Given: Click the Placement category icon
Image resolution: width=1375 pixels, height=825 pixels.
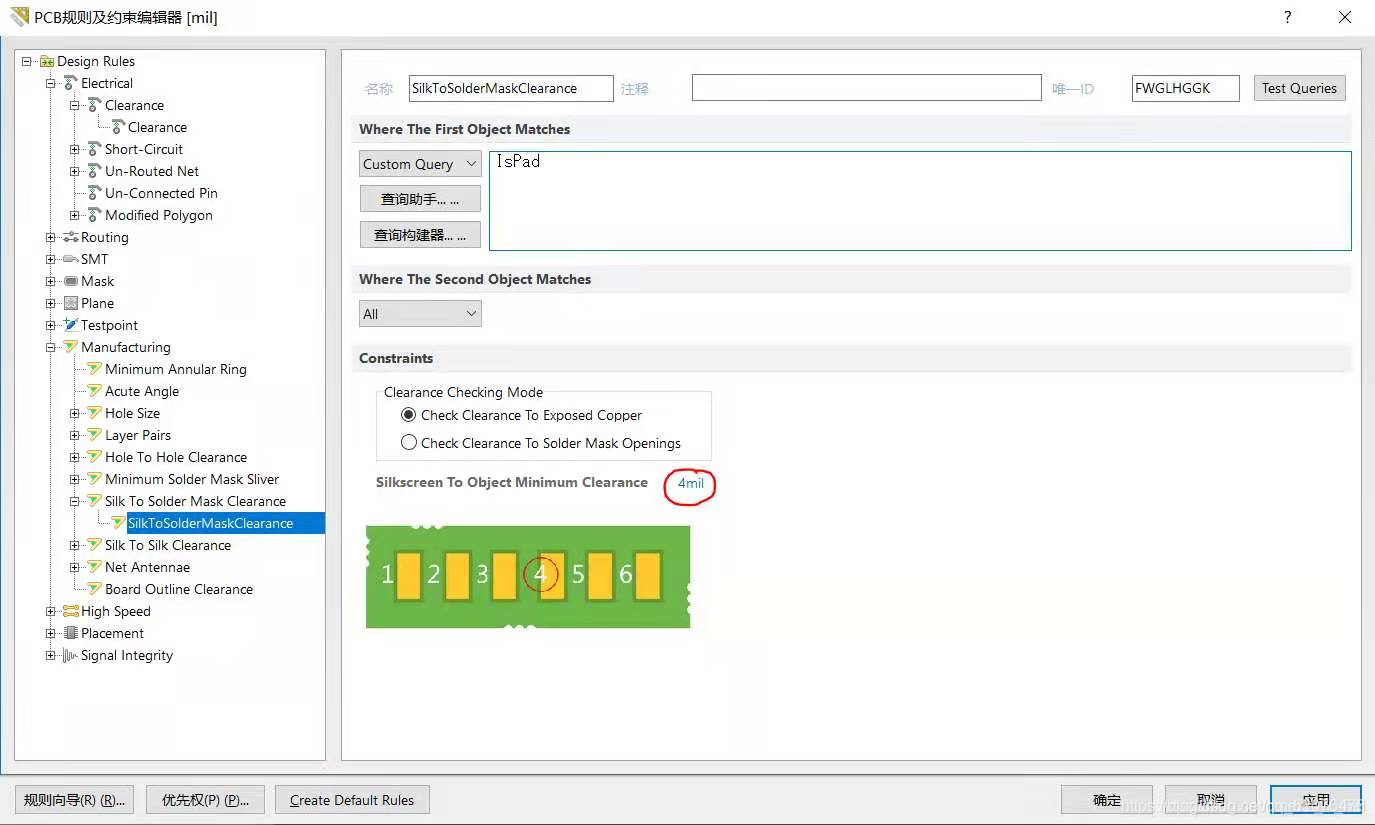Looking at the screenshot, I should (x=71, y=633).
